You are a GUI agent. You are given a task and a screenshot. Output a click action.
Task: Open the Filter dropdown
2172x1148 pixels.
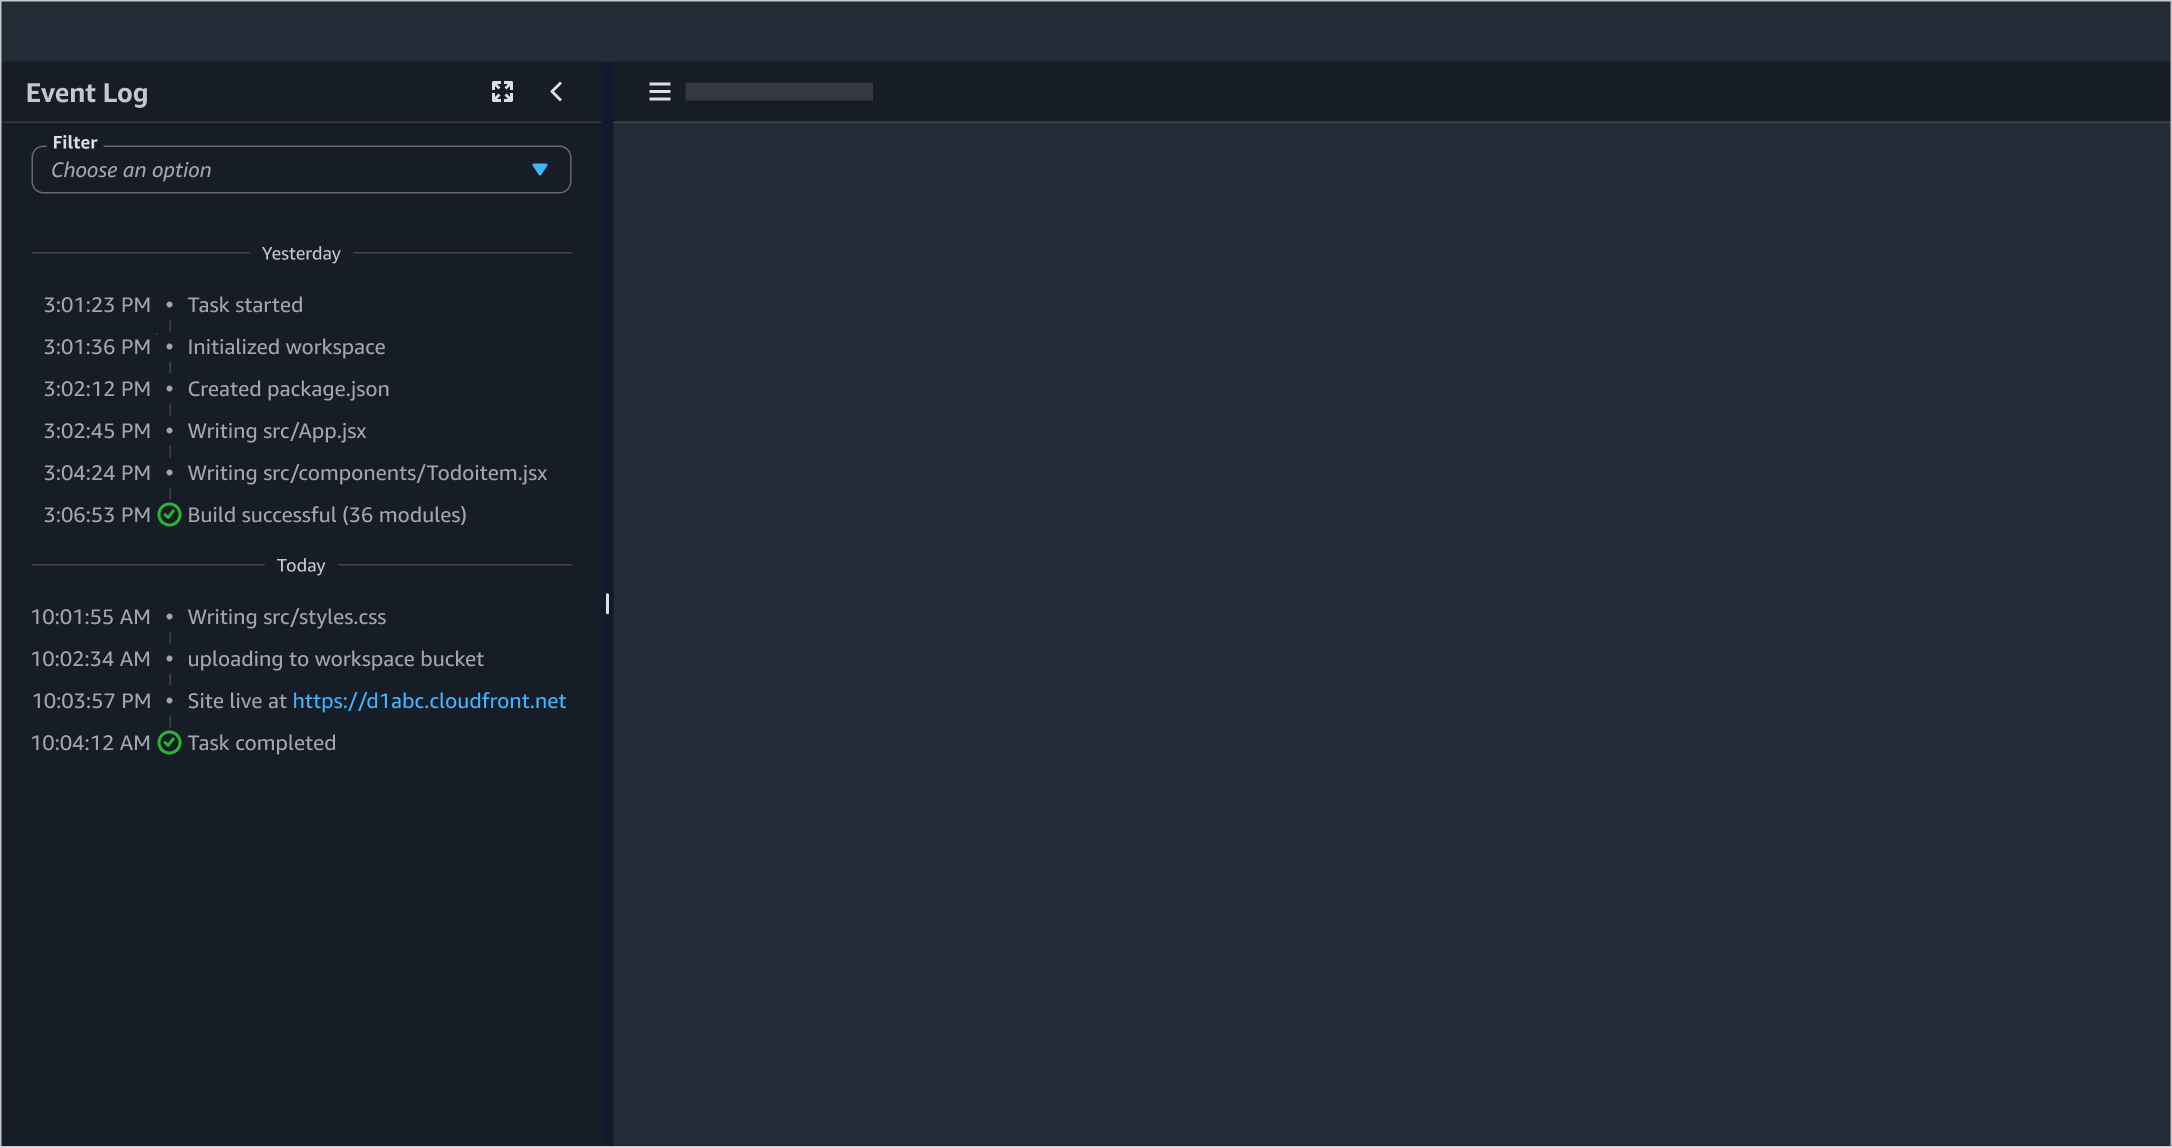tap(301, 170)
